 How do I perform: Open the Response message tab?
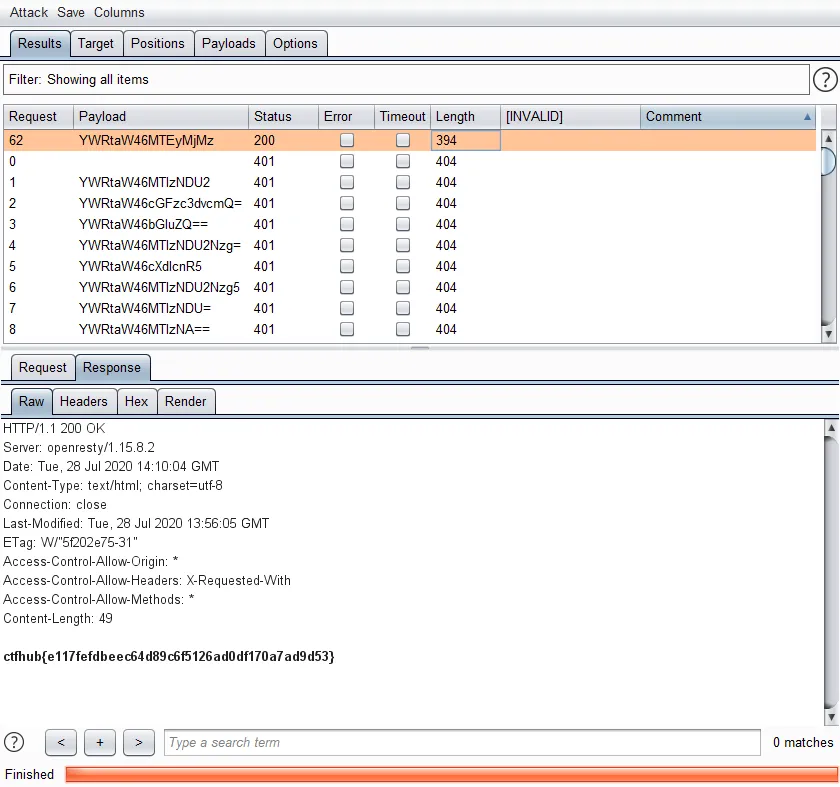[x=112, y=368]
